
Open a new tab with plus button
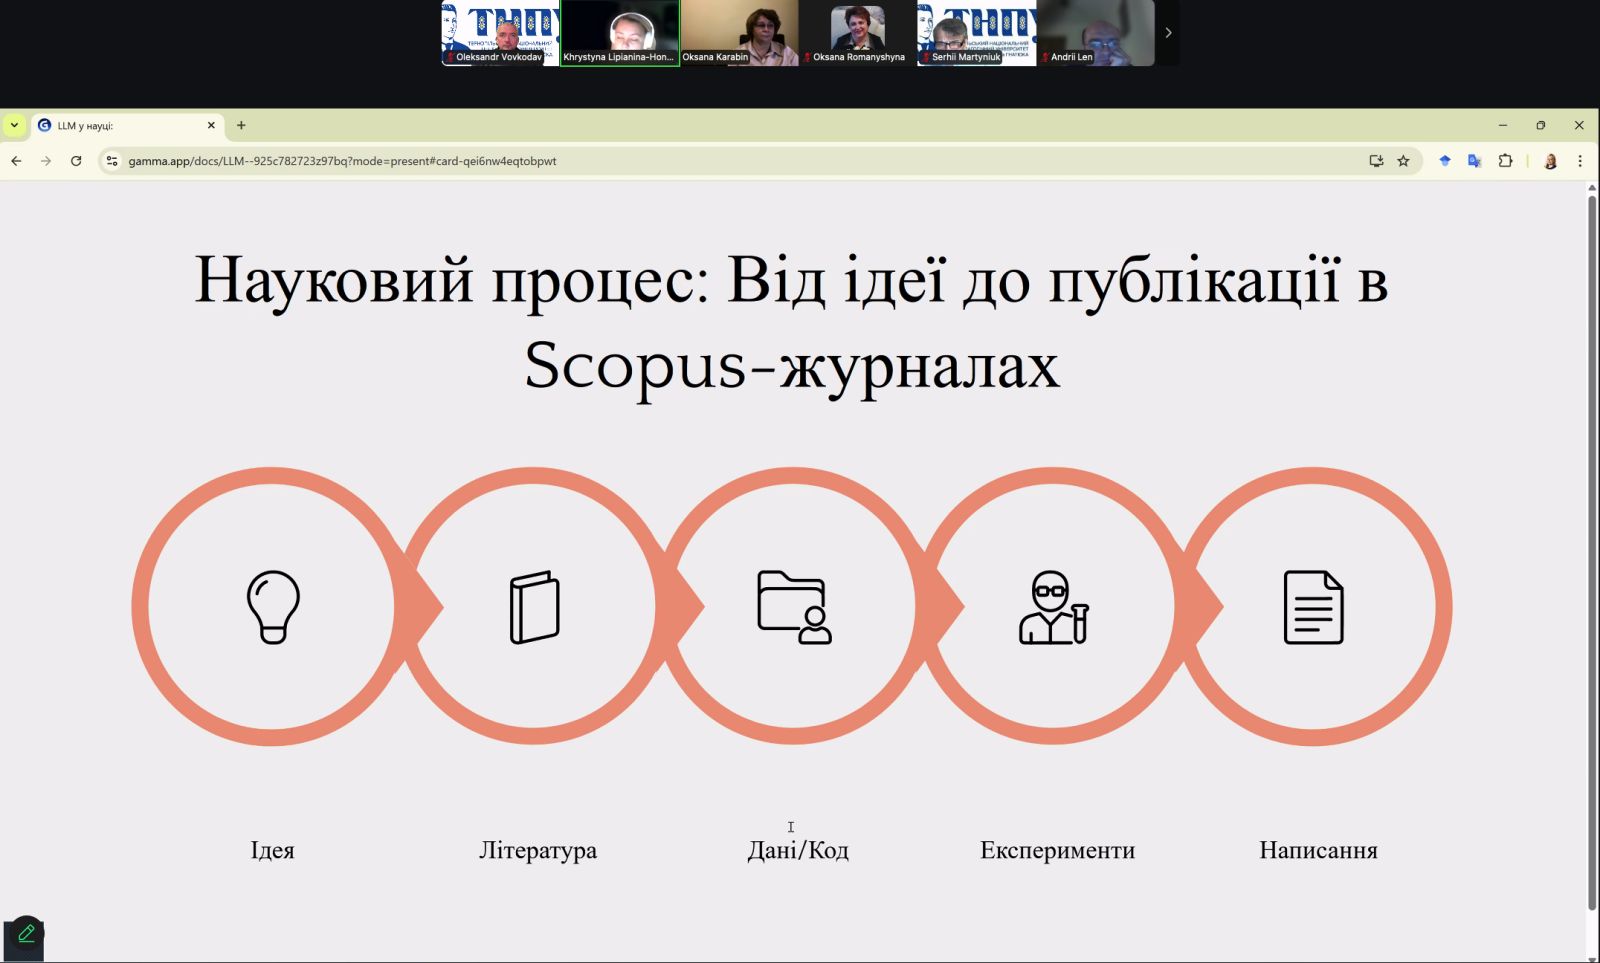click(241, 125)
